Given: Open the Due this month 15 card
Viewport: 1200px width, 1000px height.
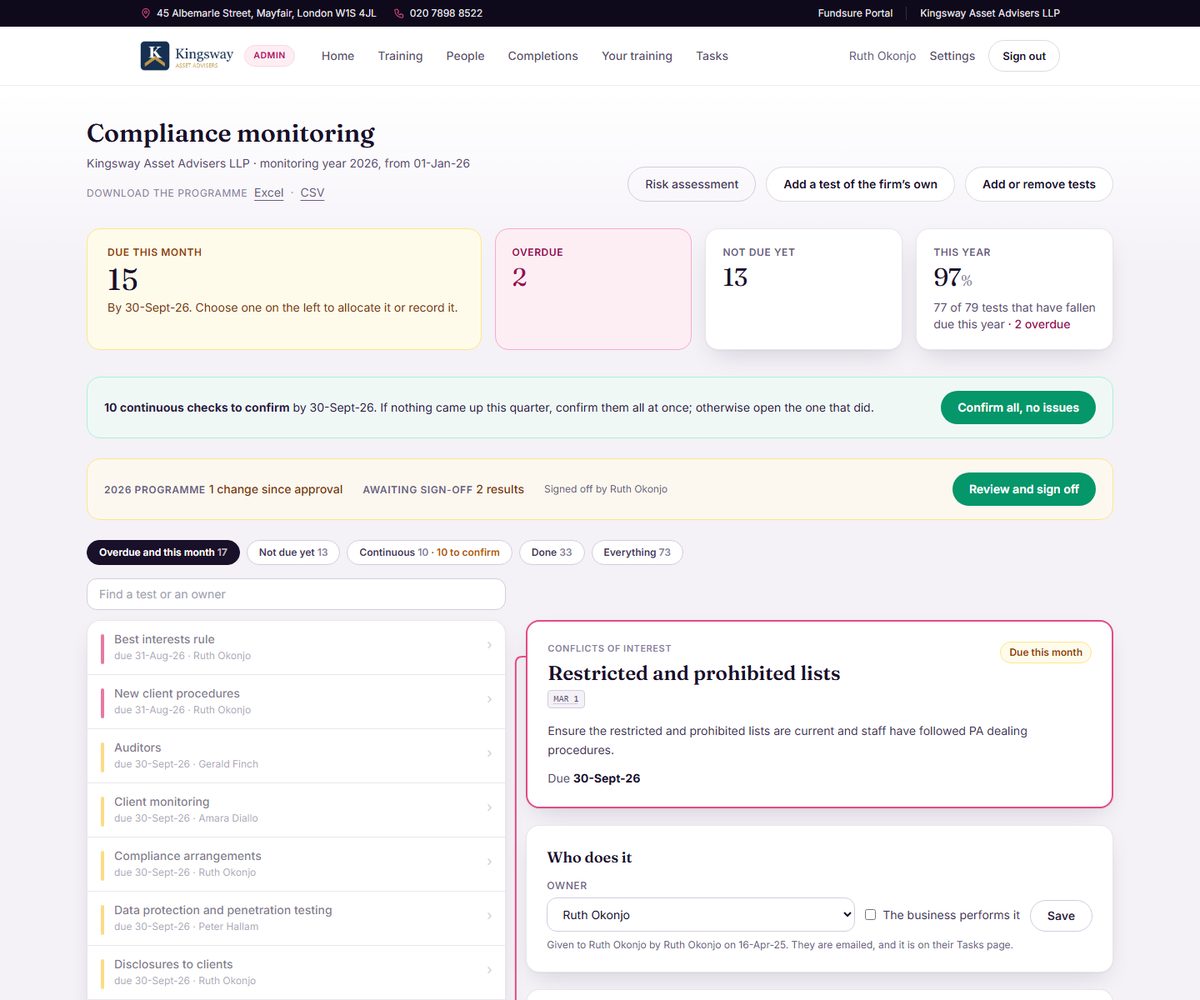Looking at the screenshot, I should pos(284,289).
